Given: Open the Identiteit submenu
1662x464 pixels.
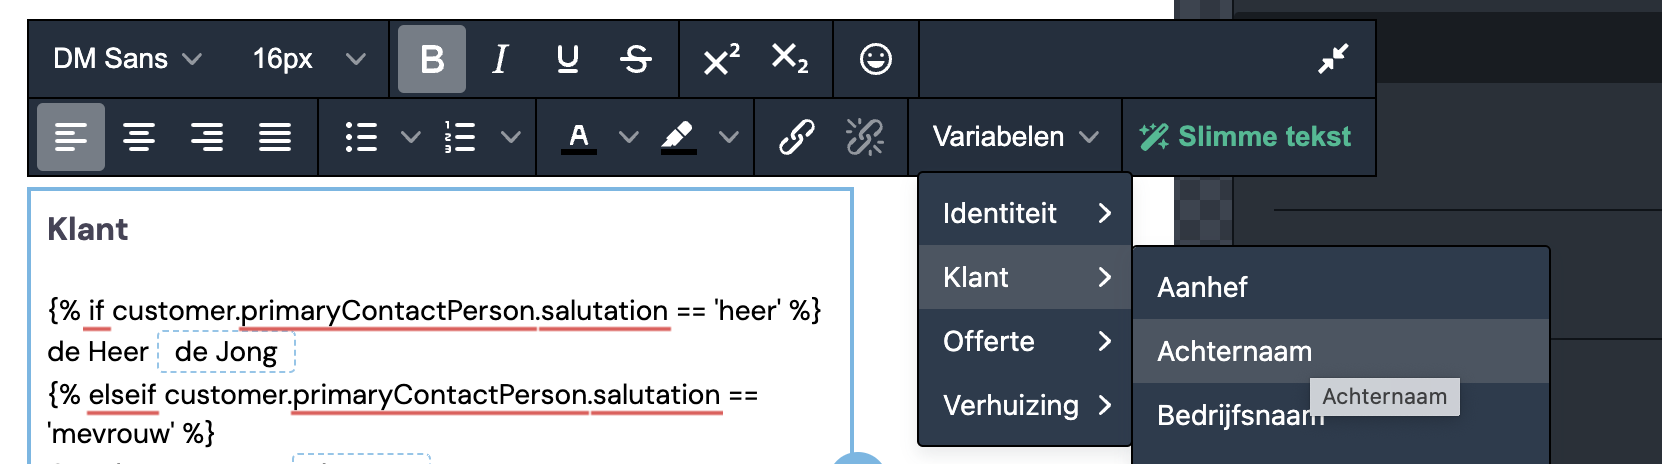Looking at the screenshot, I should tap(1025, 213).
